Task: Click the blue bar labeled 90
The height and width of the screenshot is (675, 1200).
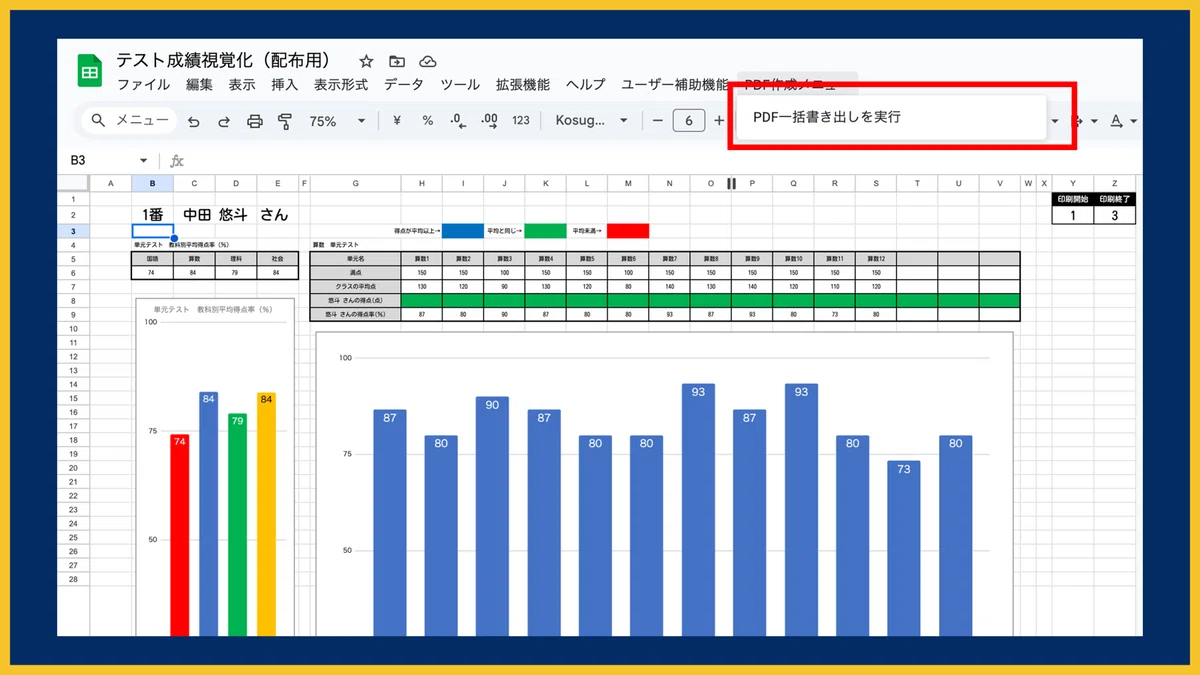Action: (493, 516)
